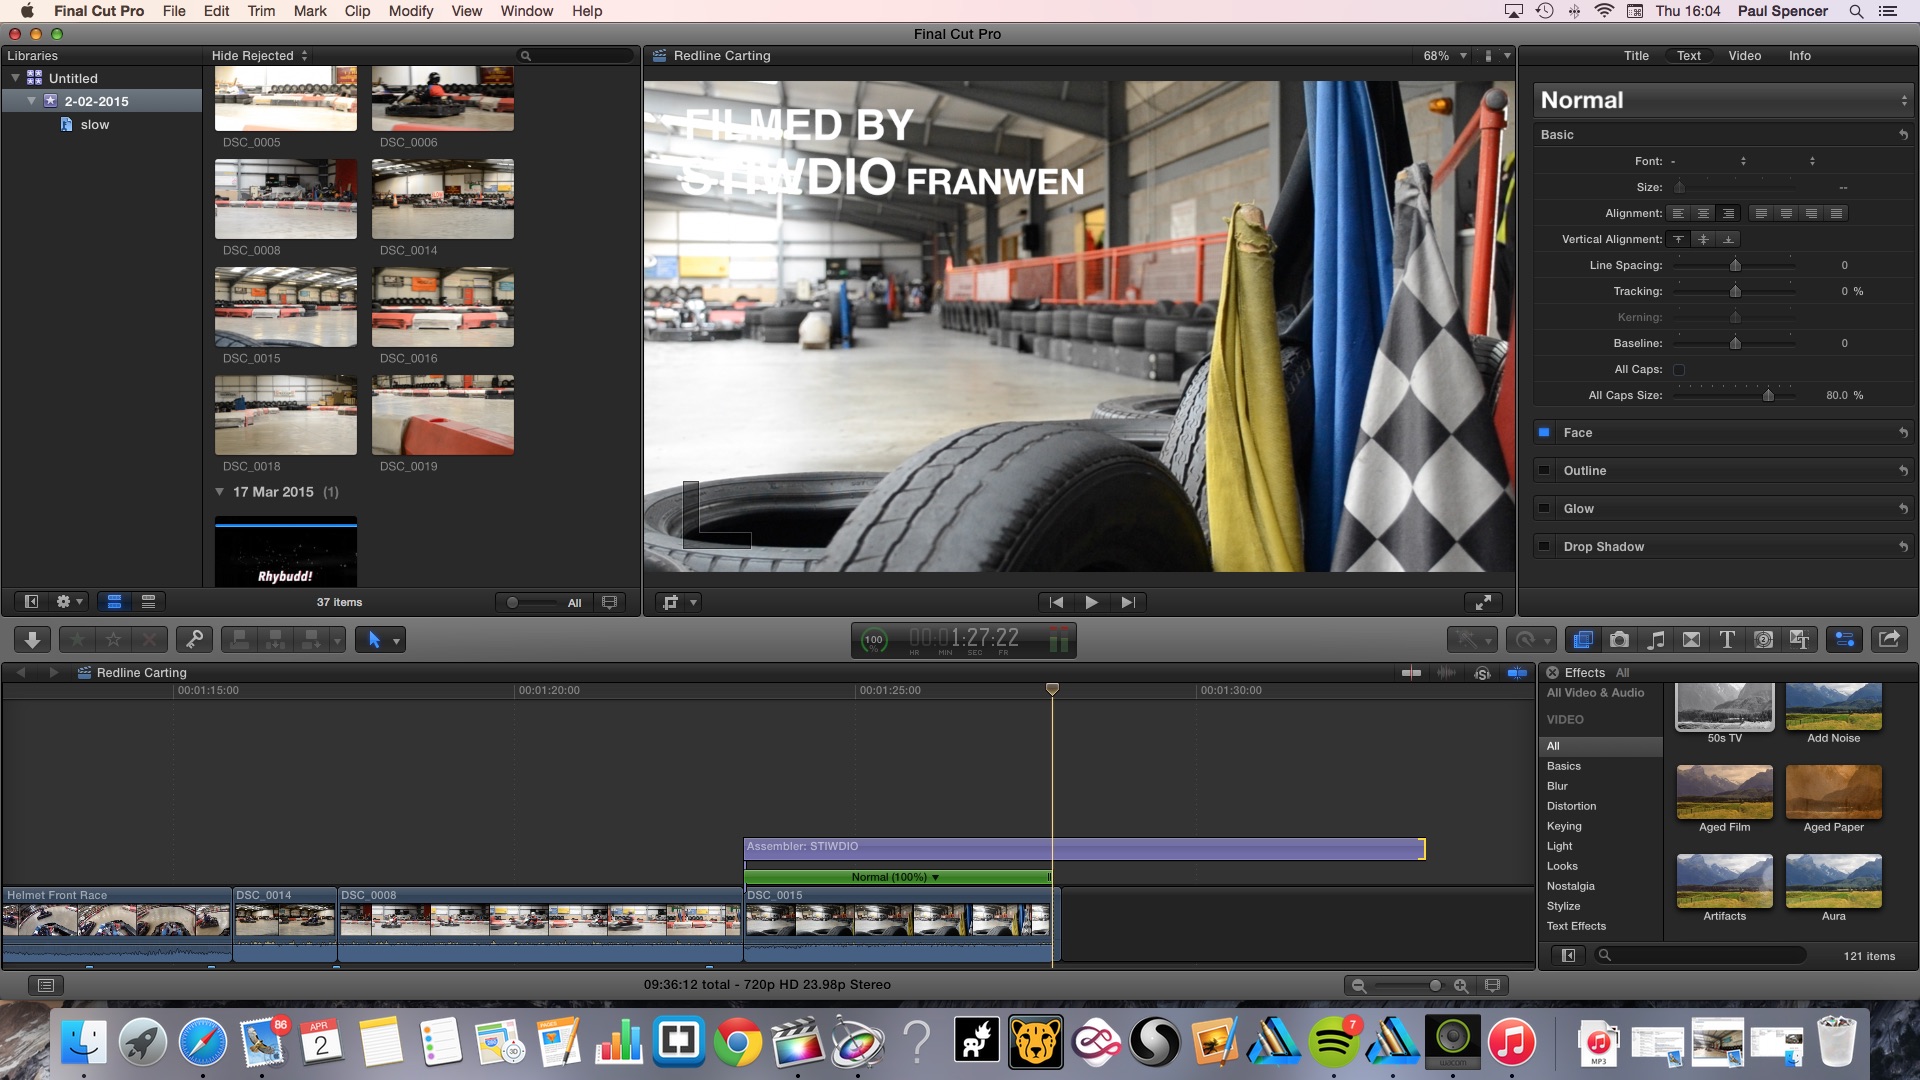Image resolution: width=1920 pixels, height=1080 pixels.
Task: Open the Titles browser icon
Action: (1727, 640)
